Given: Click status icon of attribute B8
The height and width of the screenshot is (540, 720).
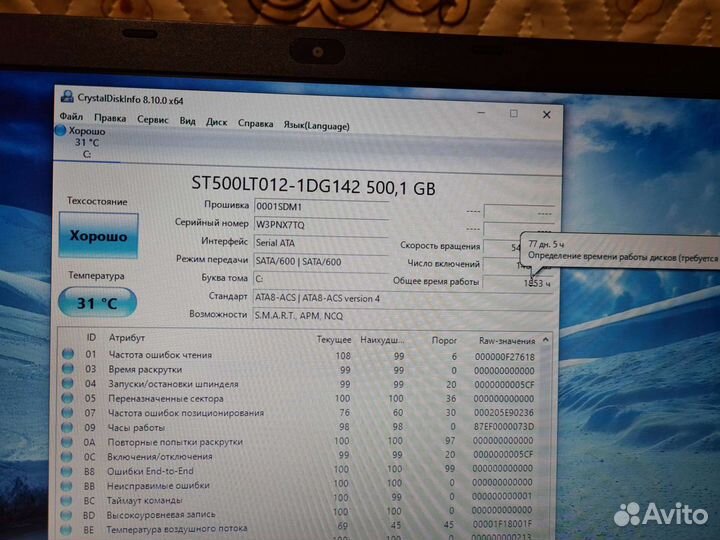Looking at the screenshot, I should 67,471.
